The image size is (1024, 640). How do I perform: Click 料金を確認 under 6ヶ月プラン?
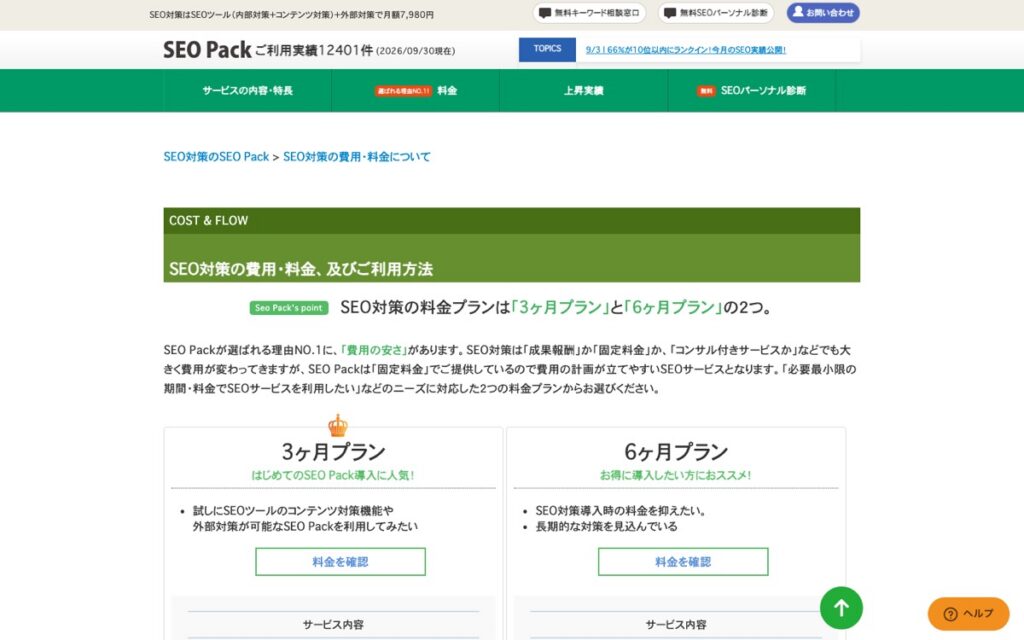coord(683,562)
